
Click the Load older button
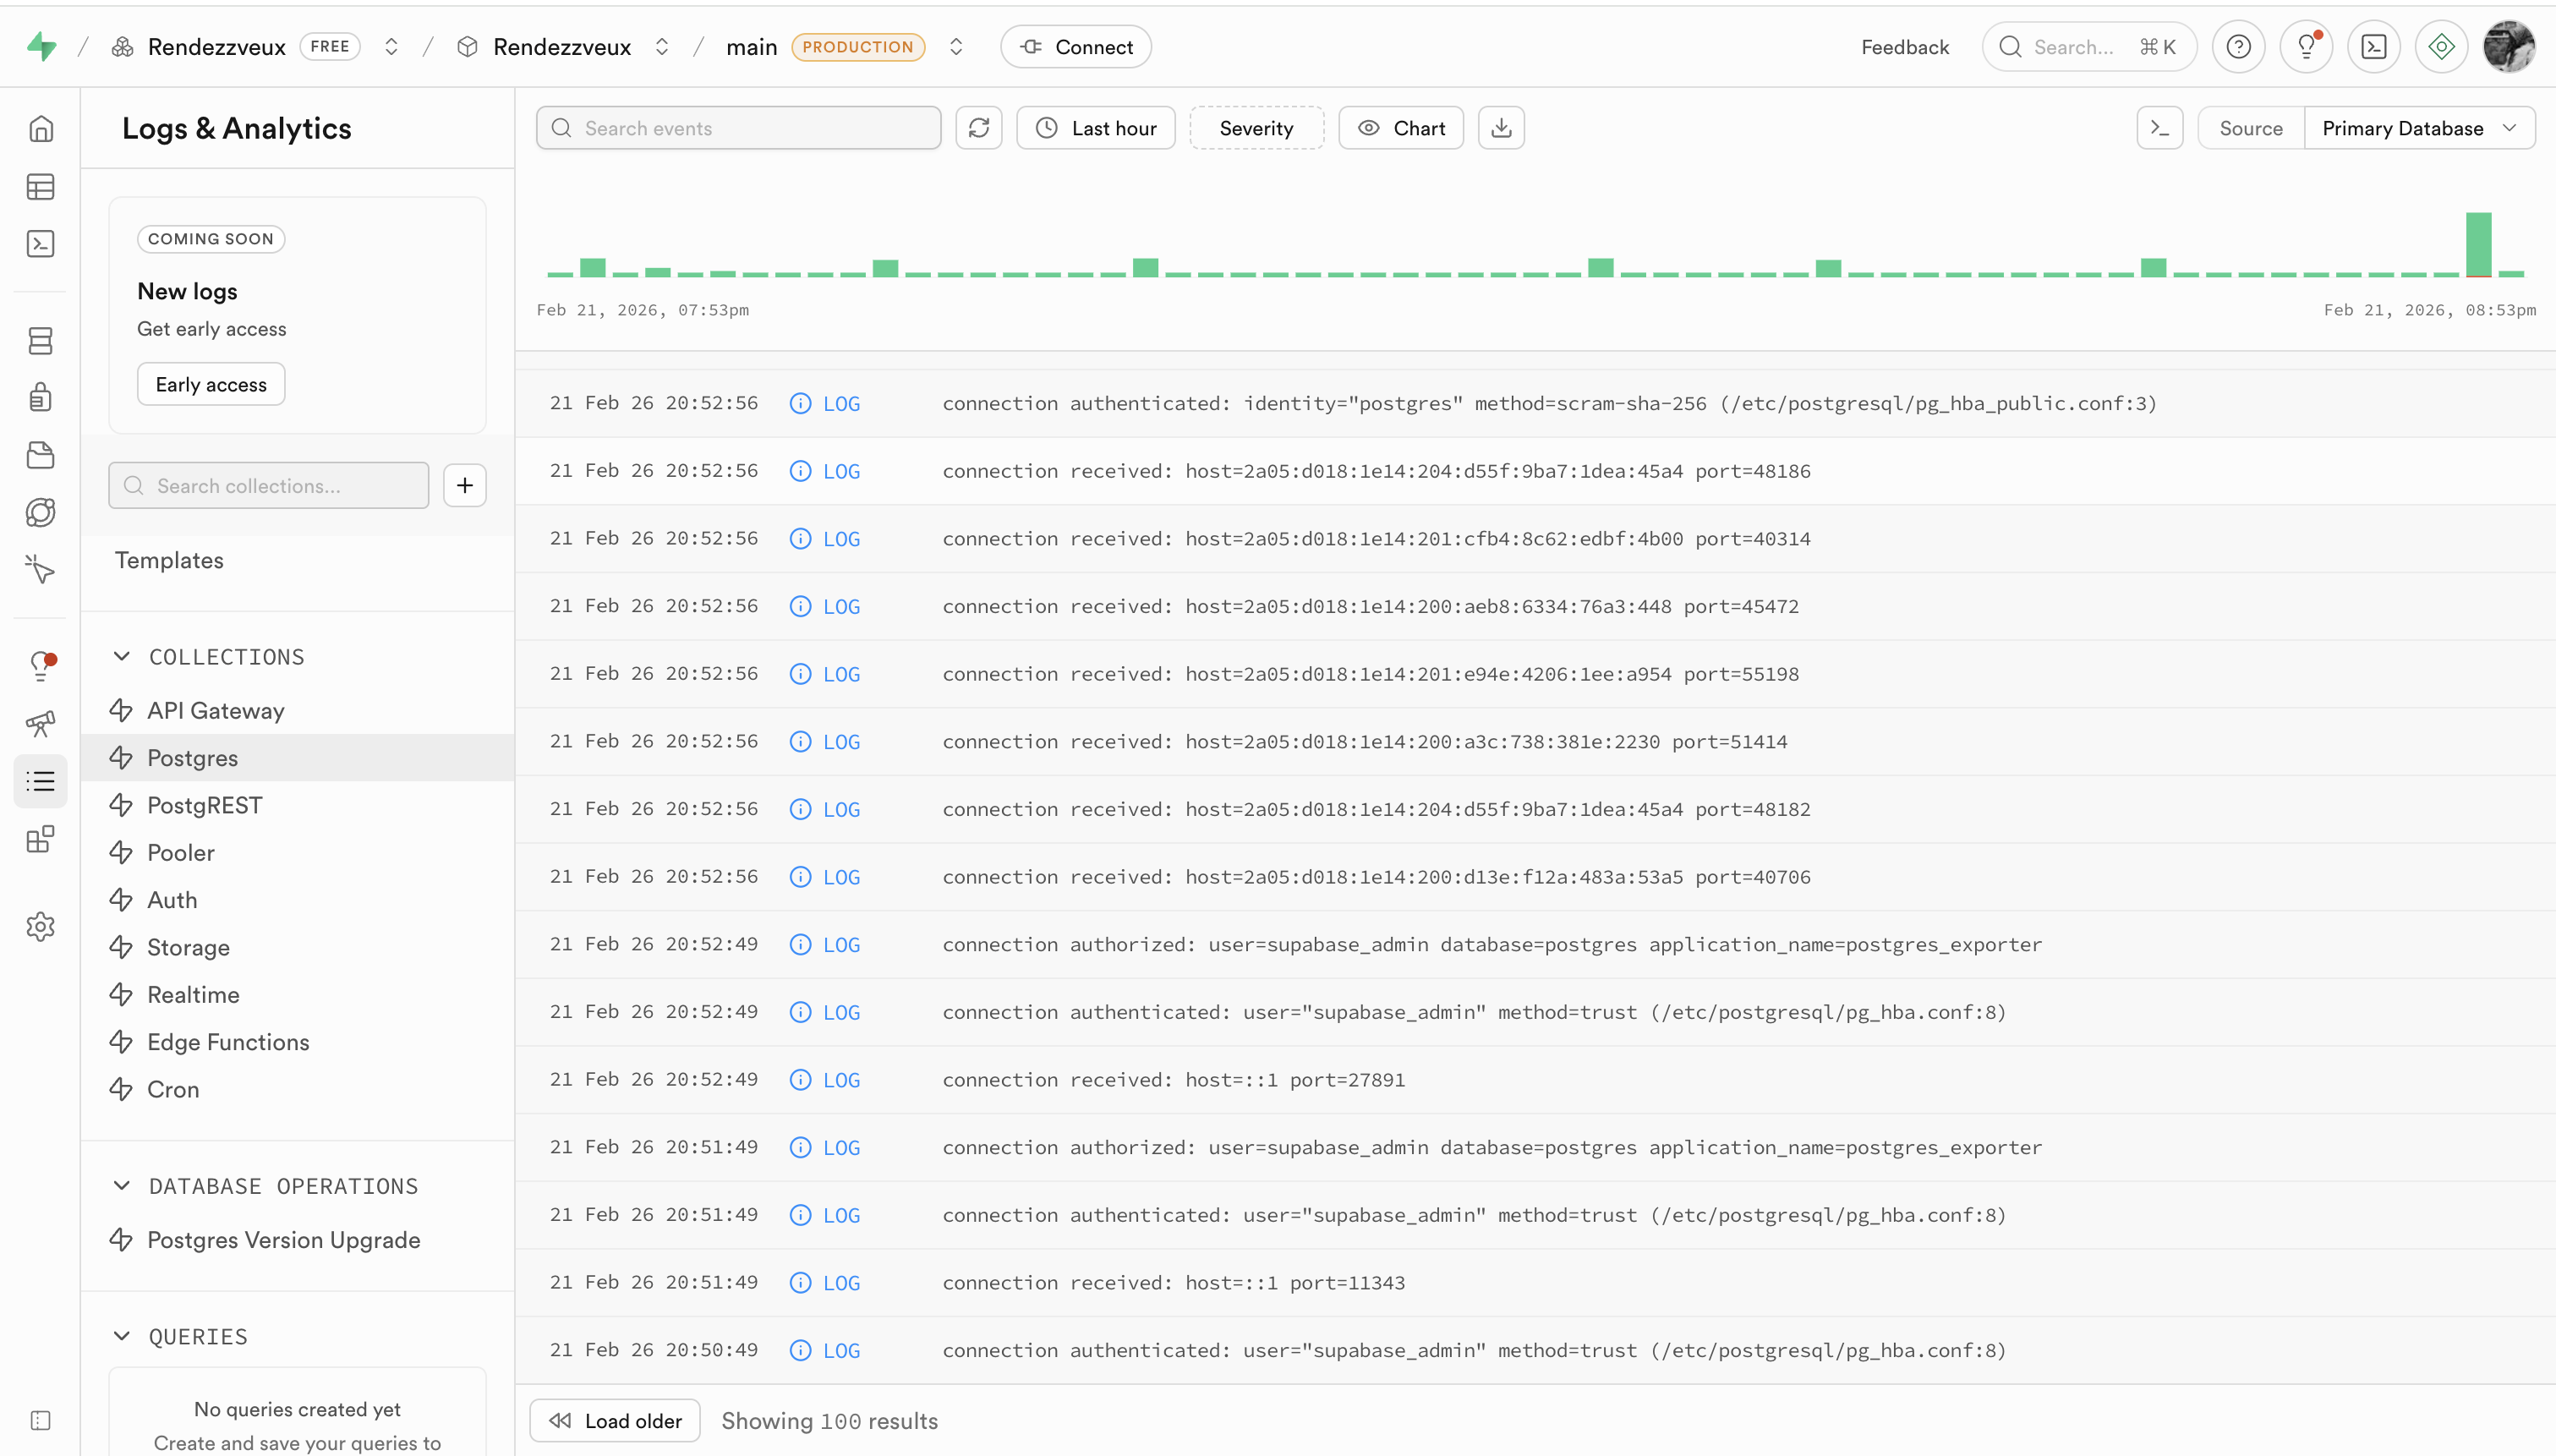[x=615, y=1421]
